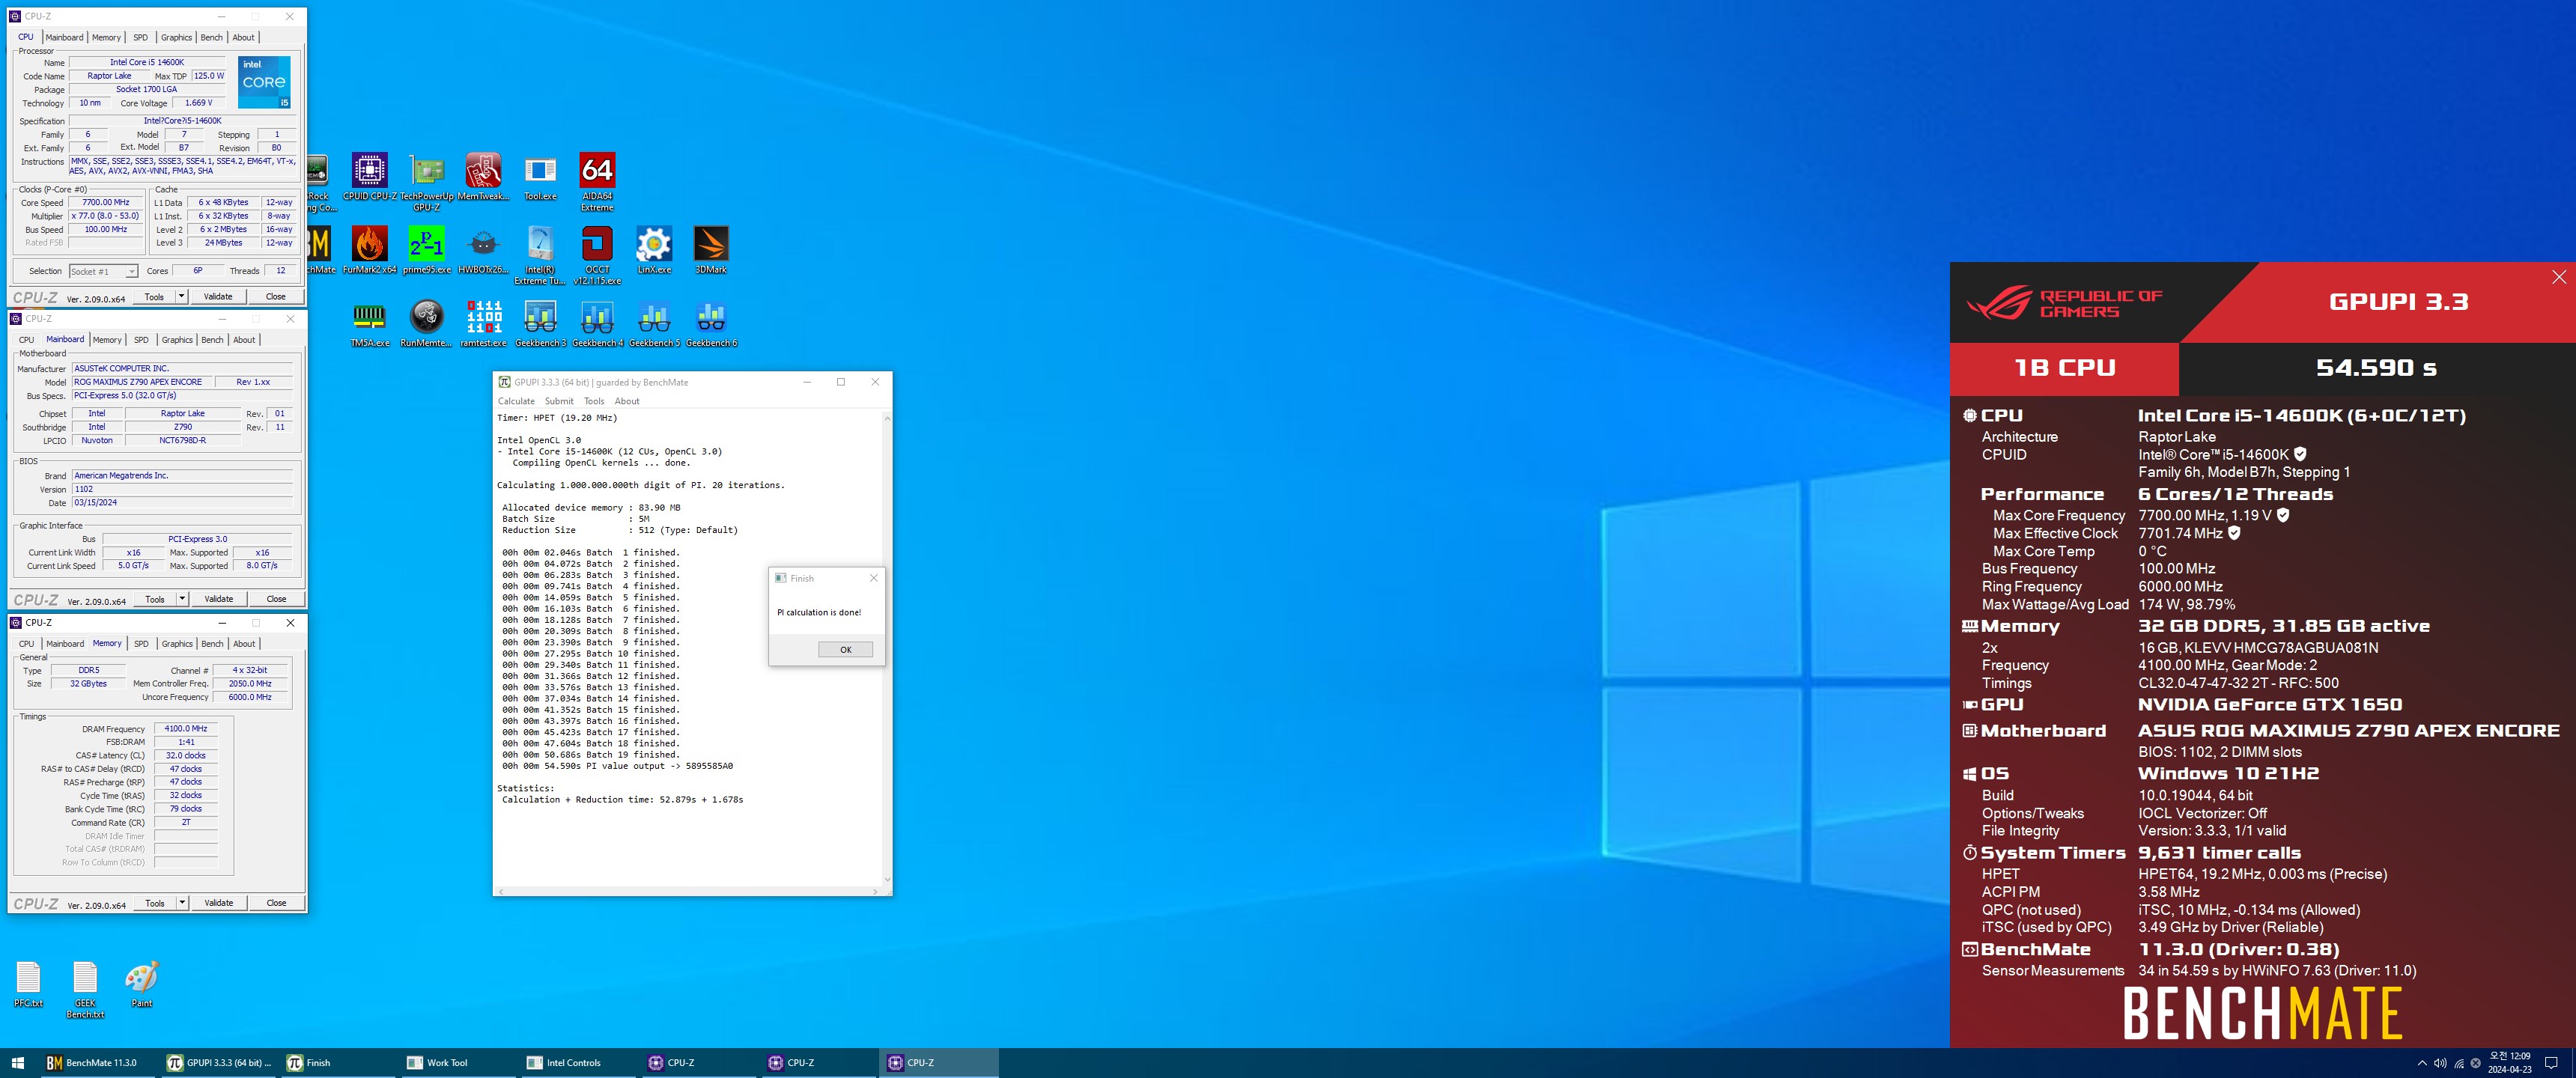Click taskbar clock showing 2024-04-23
Viewport: 2576px width, 1078px height.
pos(2509,1063)
